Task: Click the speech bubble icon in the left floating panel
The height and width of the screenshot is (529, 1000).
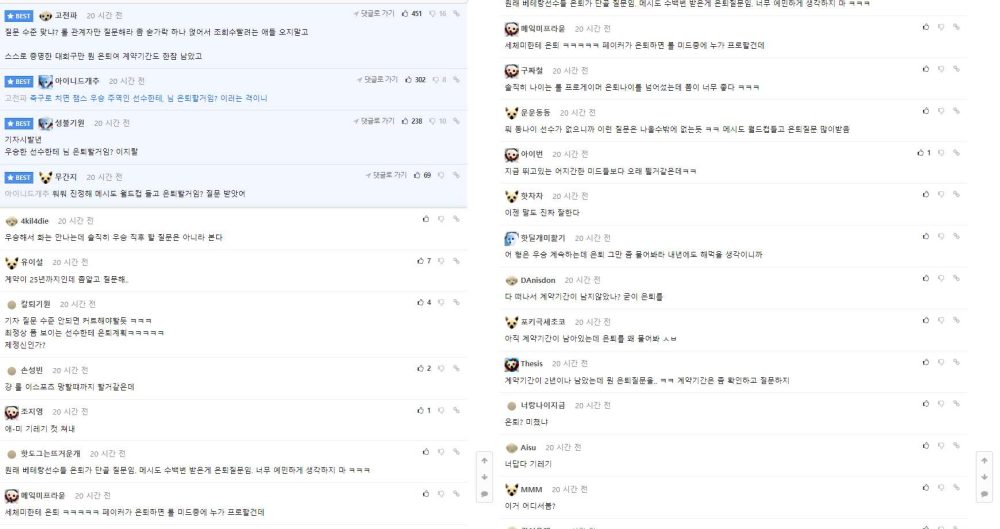Action: [x=484, y=493]
